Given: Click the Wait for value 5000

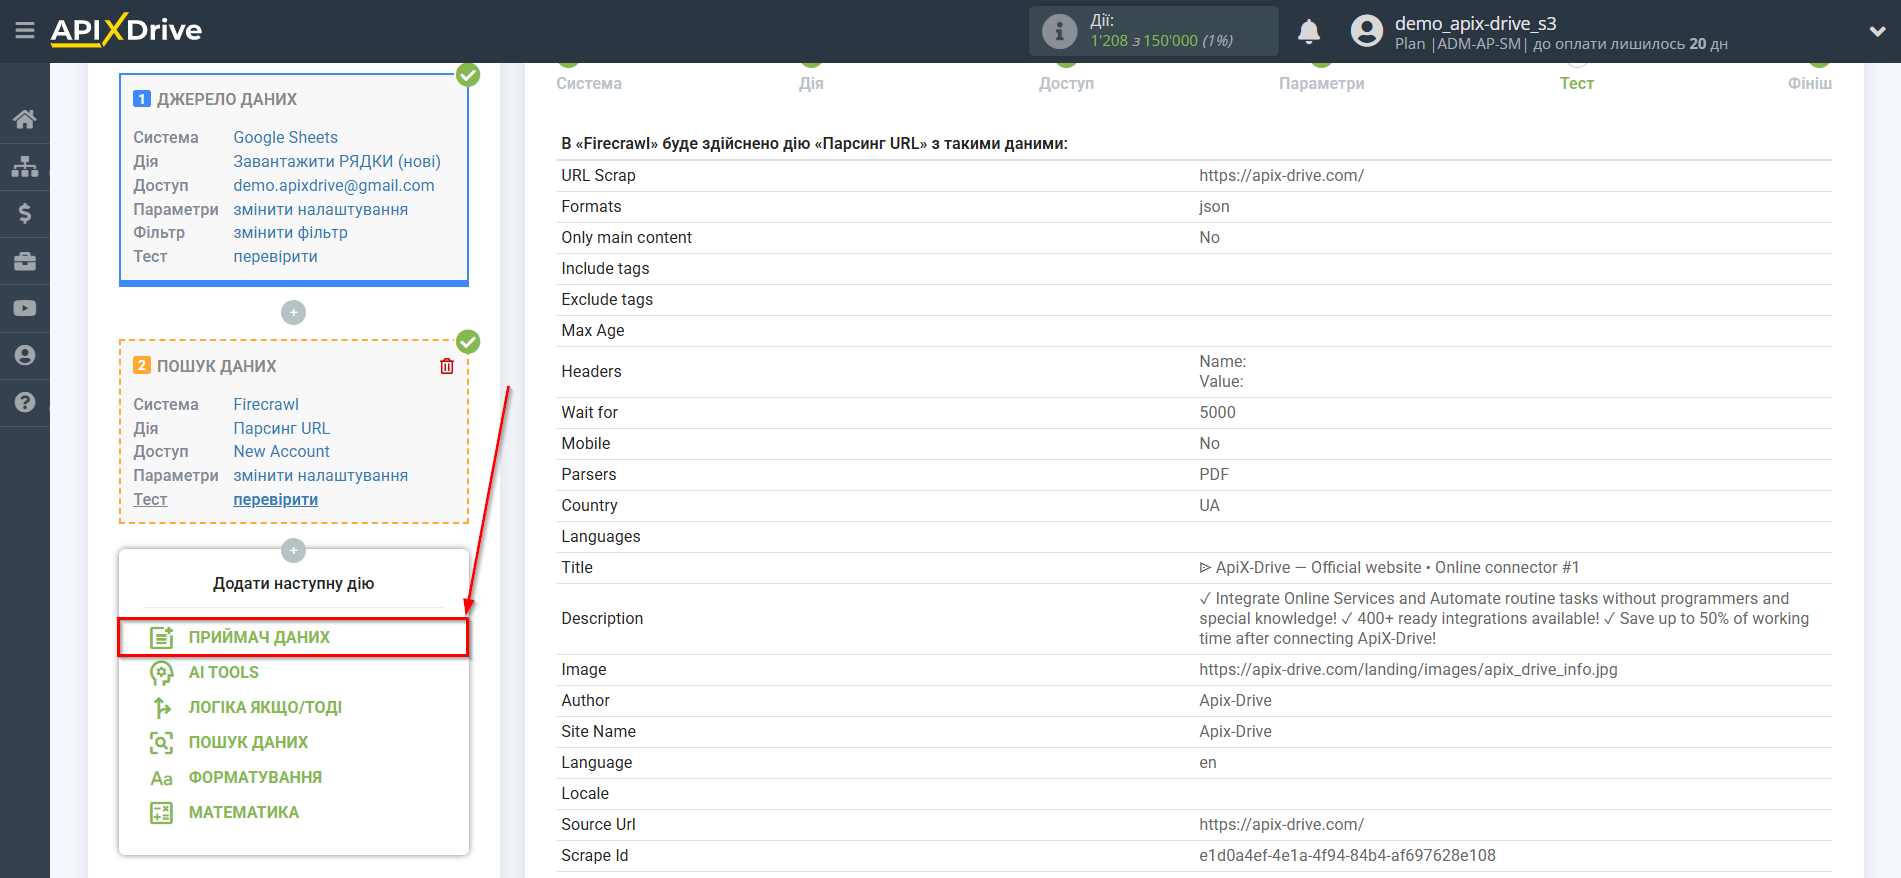Looking at the screenshot, I should 1217,413.
